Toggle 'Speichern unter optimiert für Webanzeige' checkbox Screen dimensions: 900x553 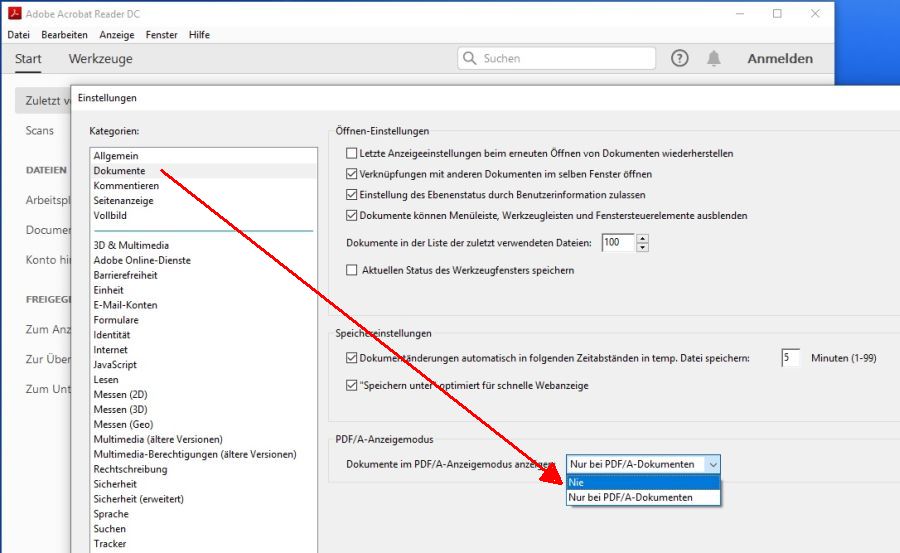point(351,385)
